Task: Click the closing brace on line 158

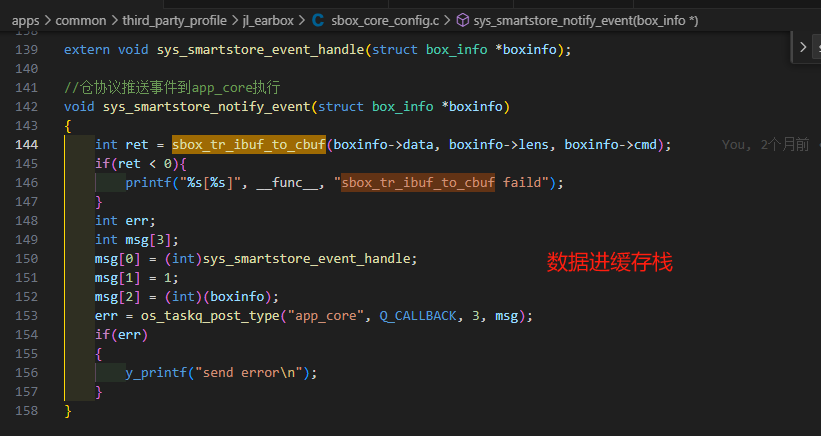Action: tap(68, 411)
